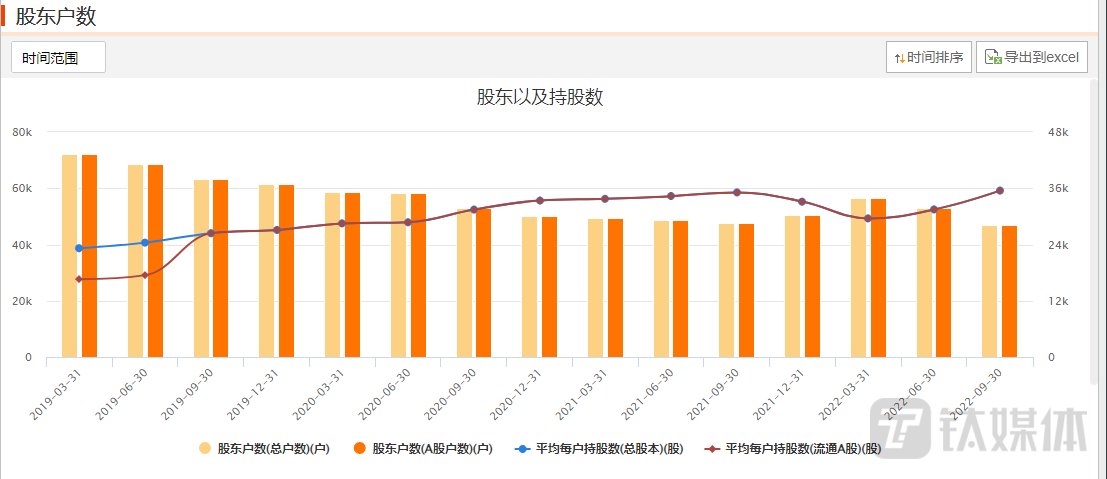
Task: Click right axis value 48k
Action: pyautogui.click(x=1057, y=132)
